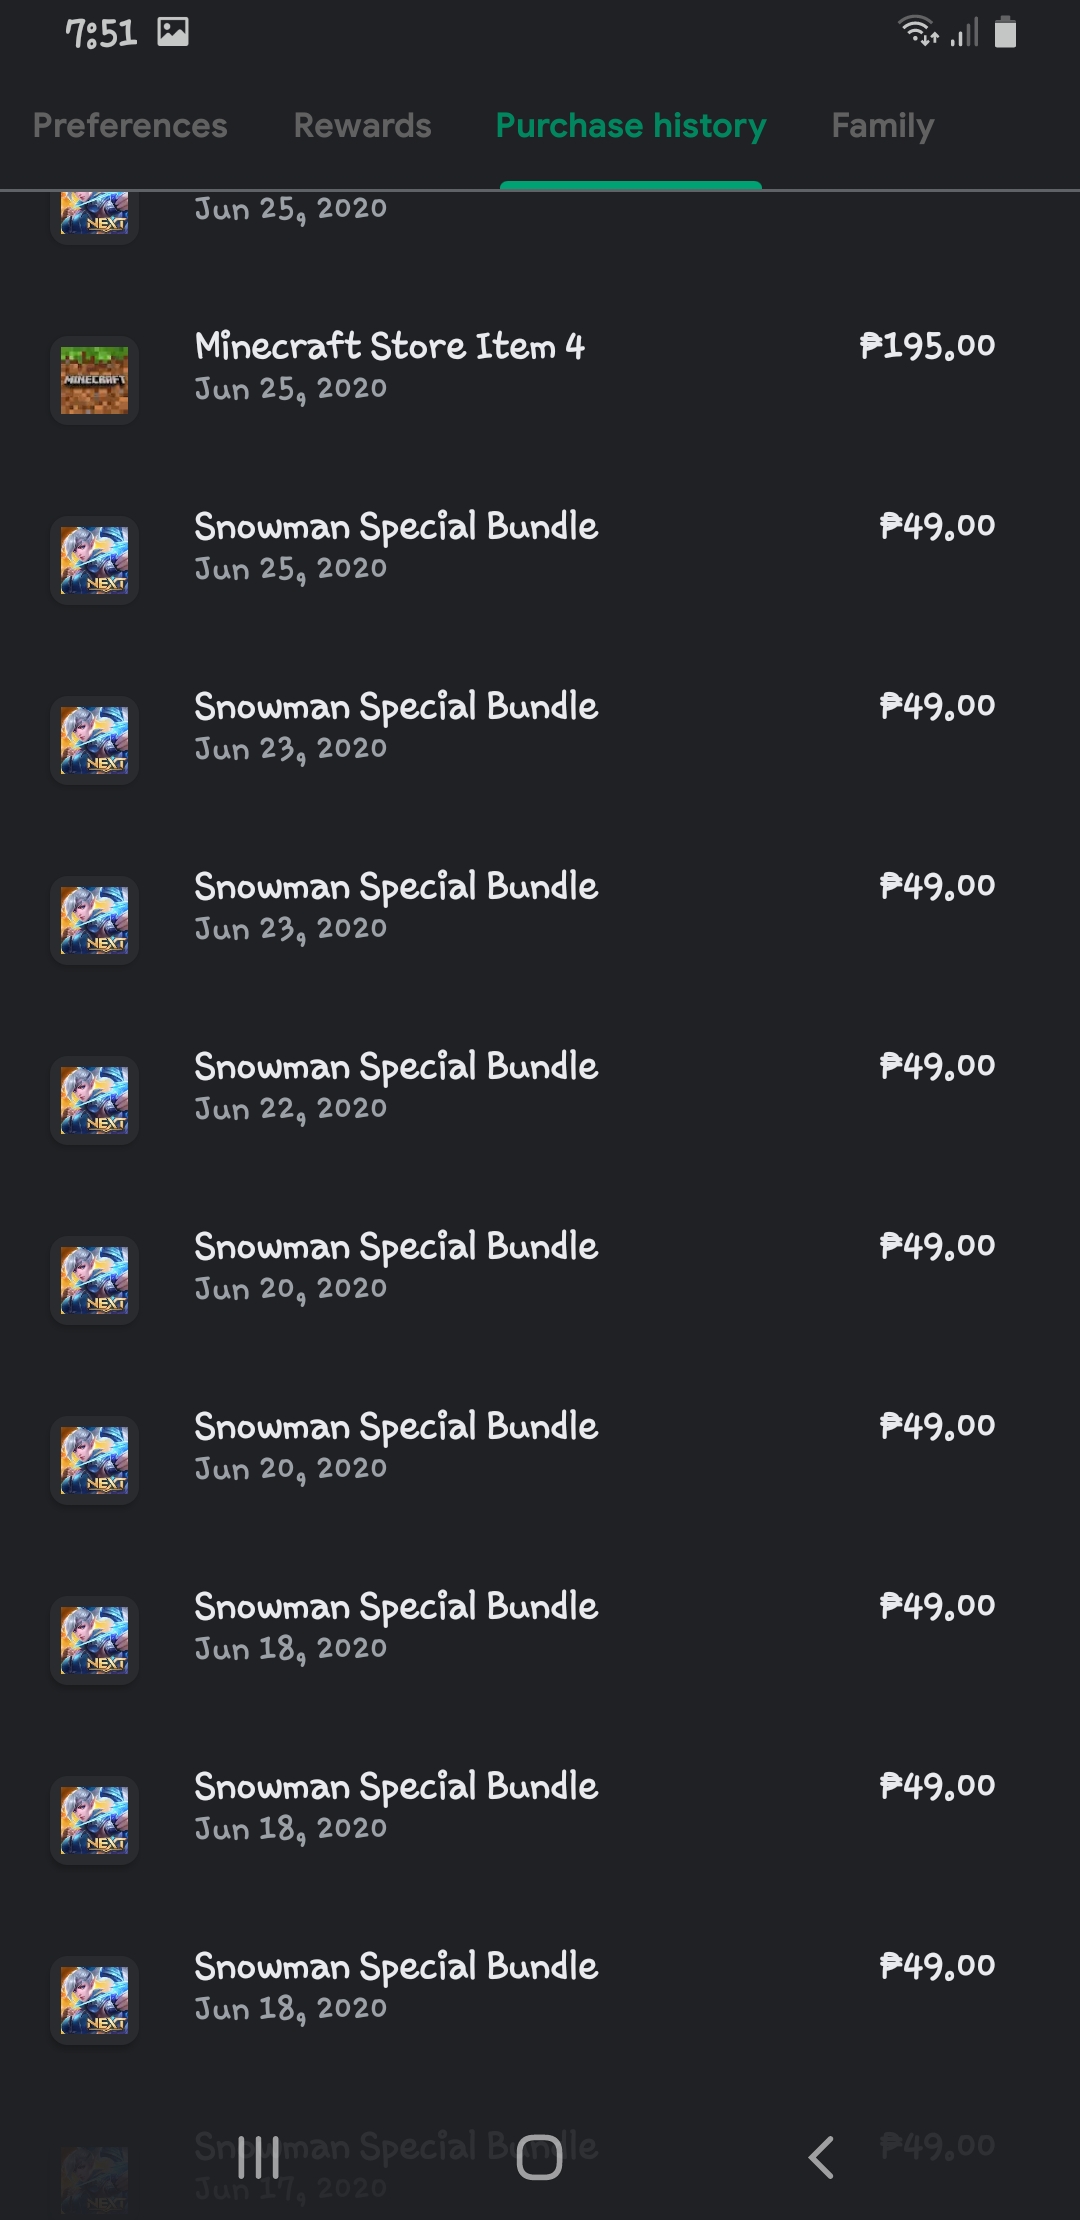The height and width of the screenshot is (2220, 1080).
Task: Switch to the Rewards tab
Action: (x=362, y=126)
